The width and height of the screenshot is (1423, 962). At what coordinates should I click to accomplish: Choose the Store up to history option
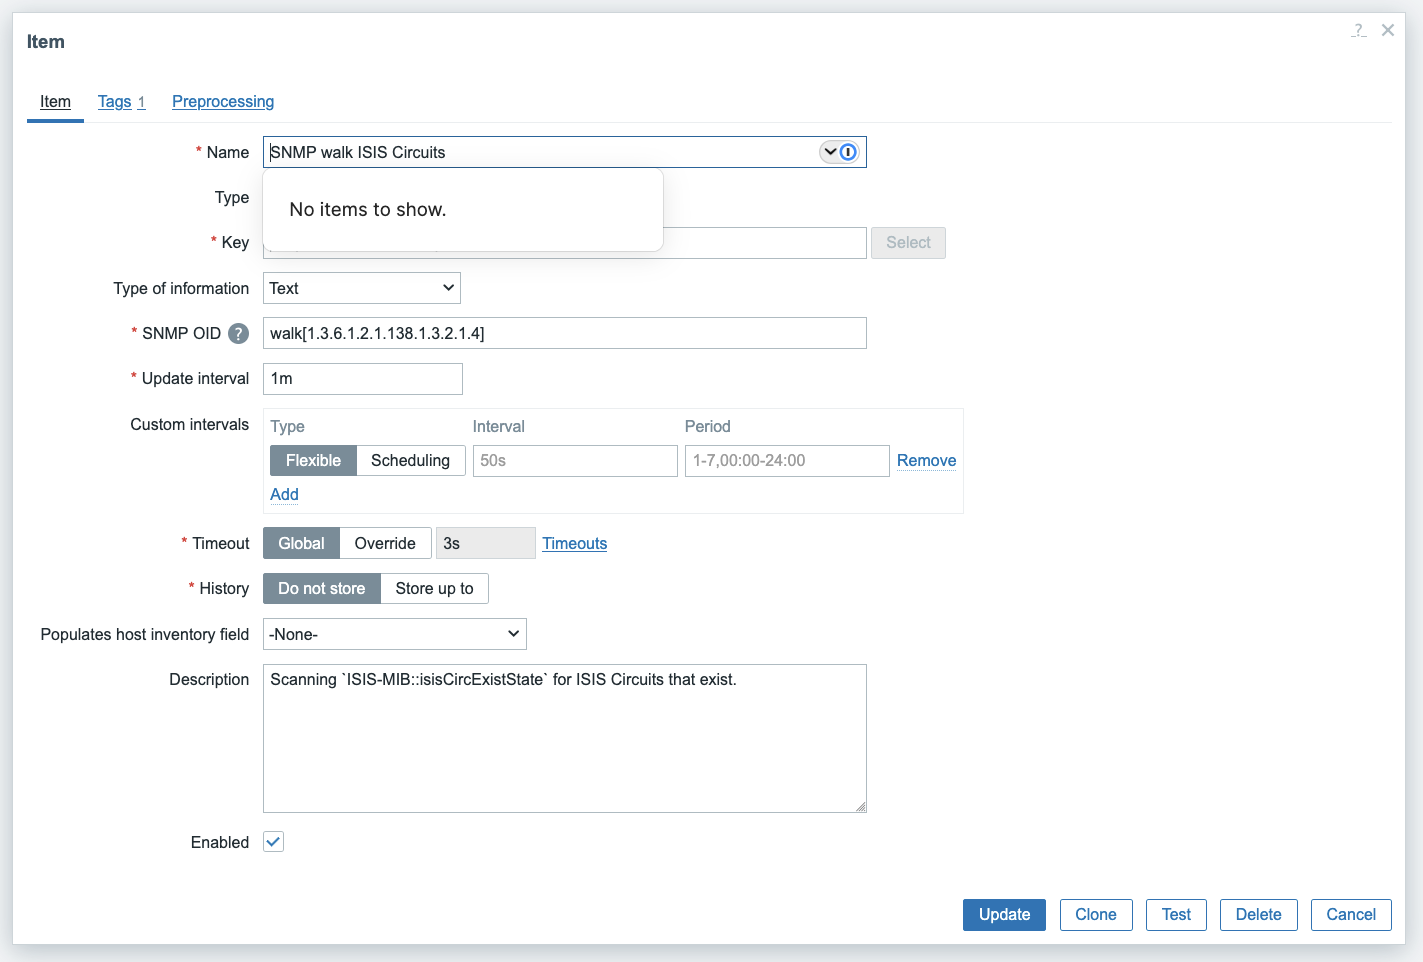[x=434, y=588]
